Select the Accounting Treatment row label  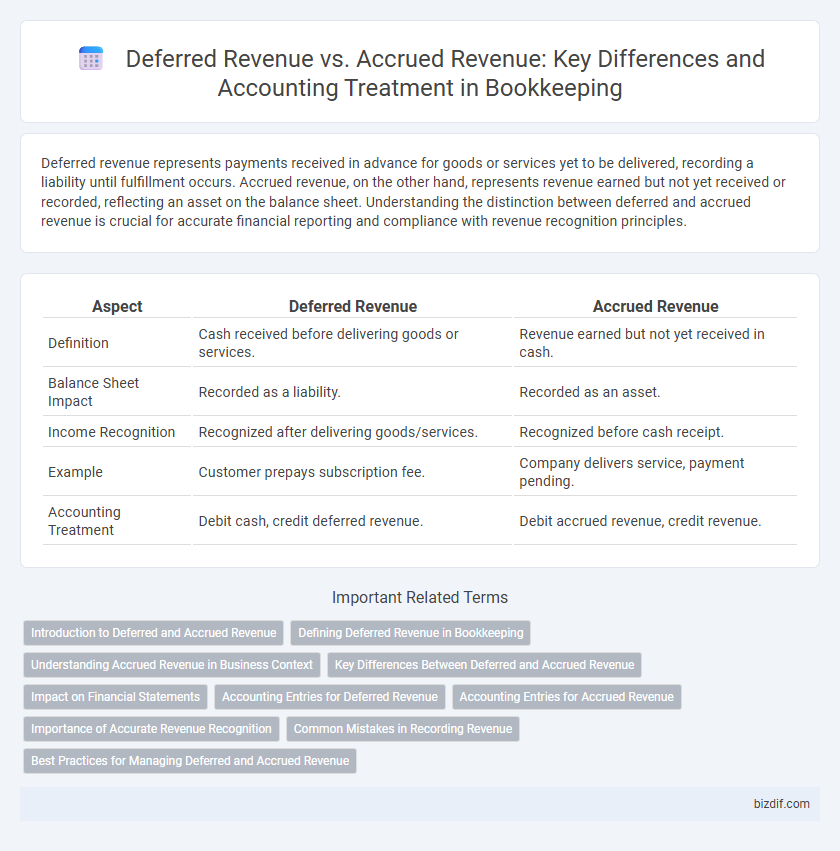click(84, 521)
